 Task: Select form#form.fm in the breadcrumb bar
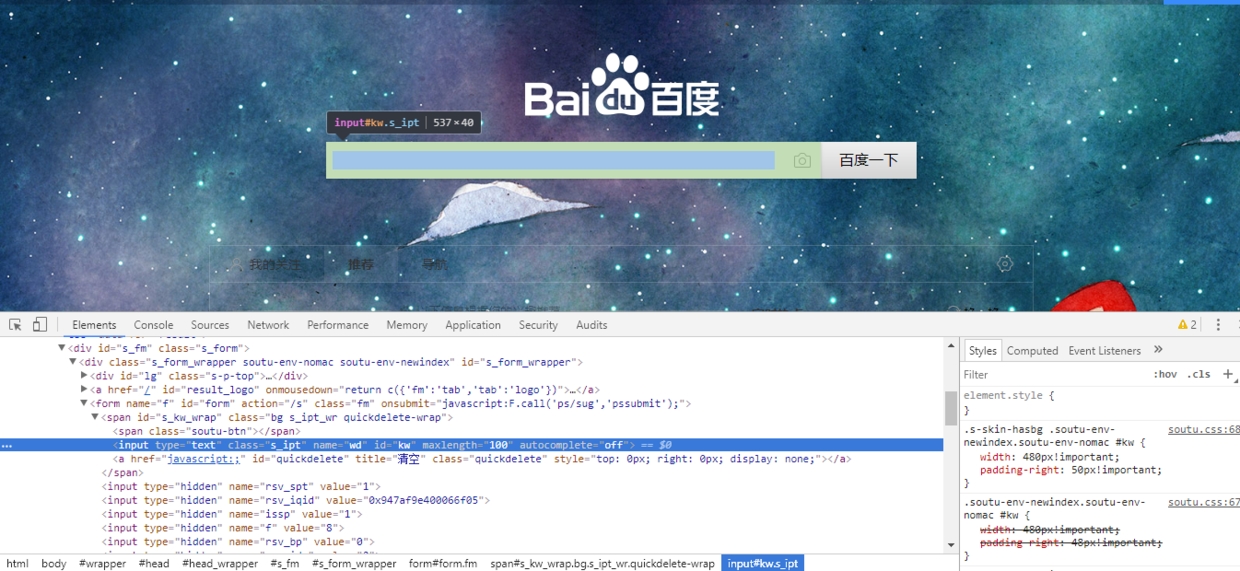tap(443, 563)
